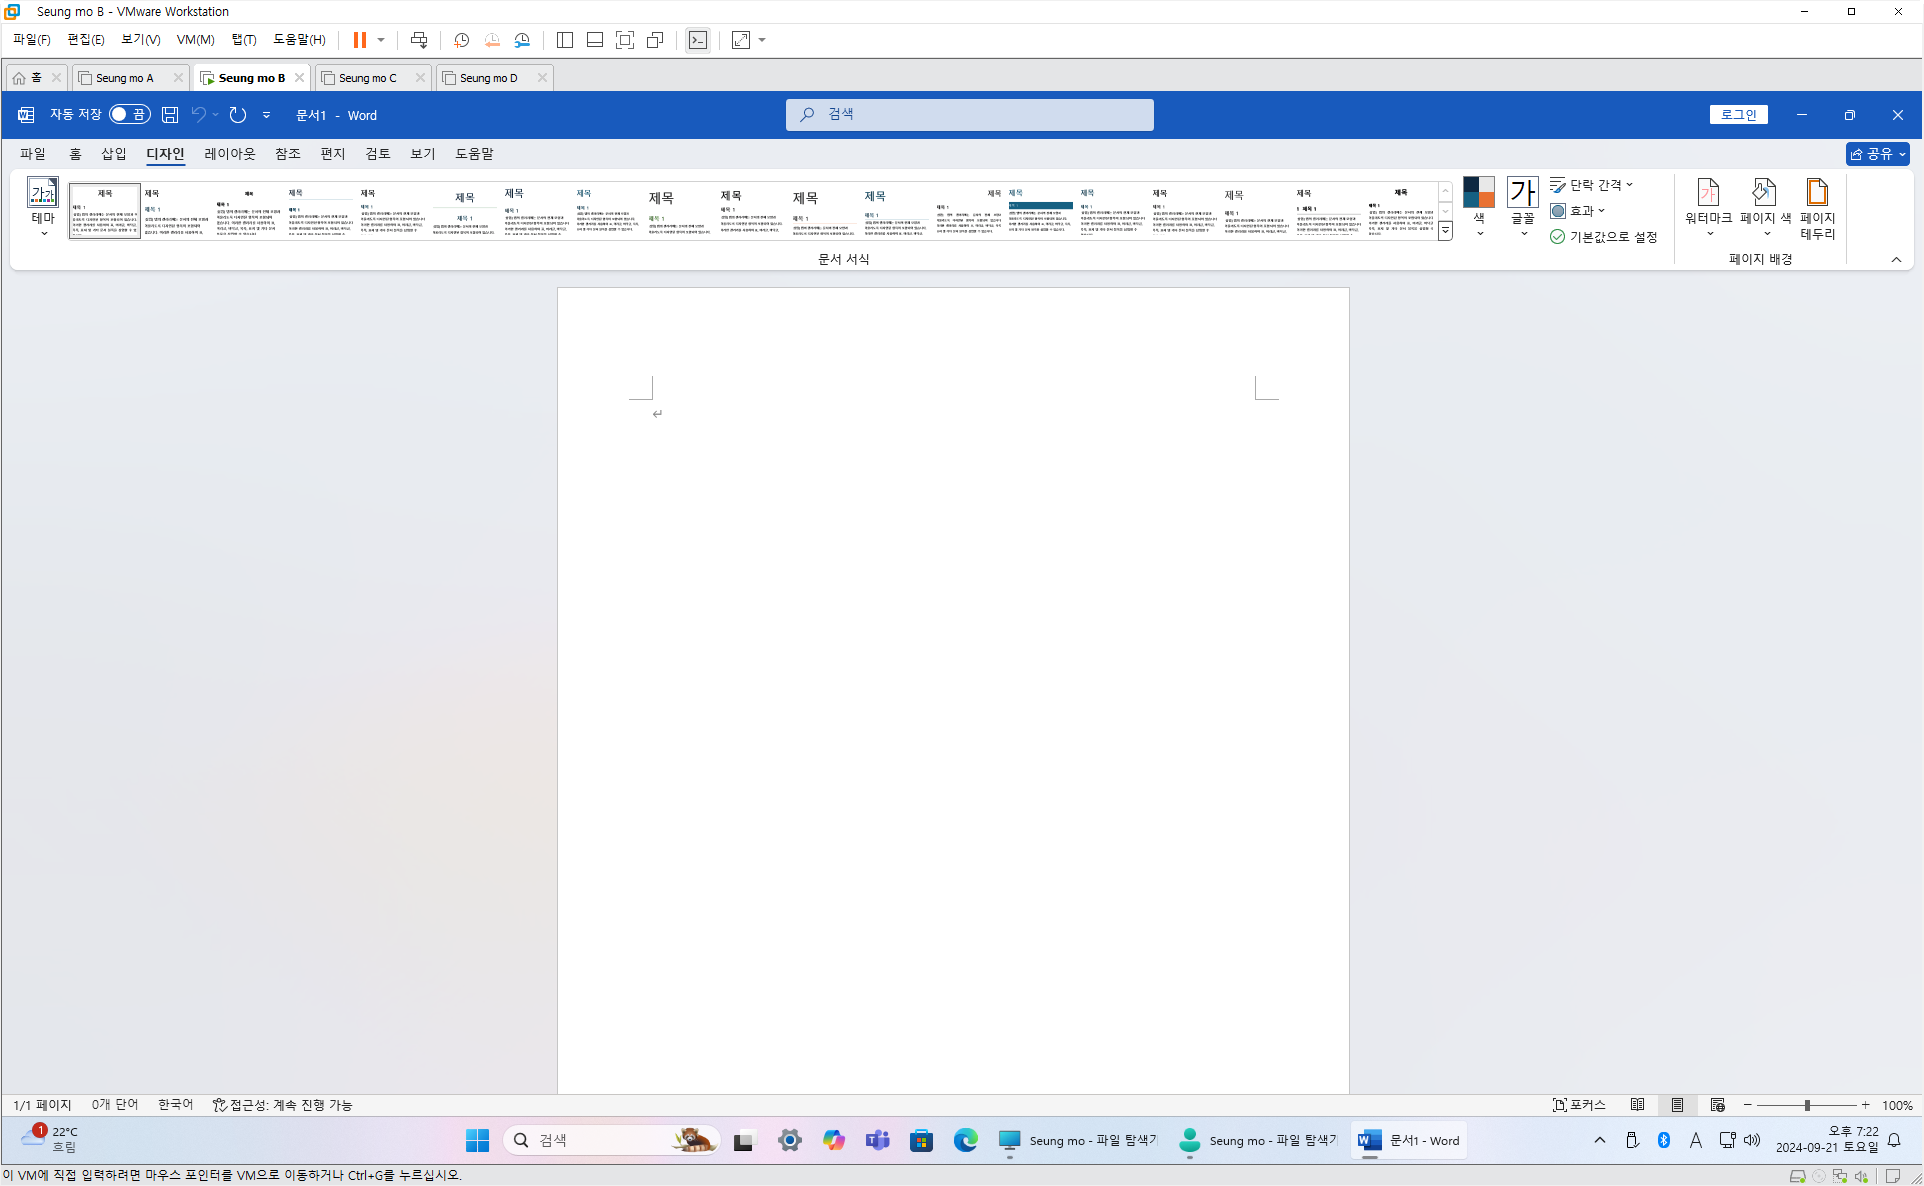The height and width of the screenshot is (1186, 1924).
Task: Open the Watermark (워터마크) menu icon
Action: pyautogui.click(x=1707, y=193)
